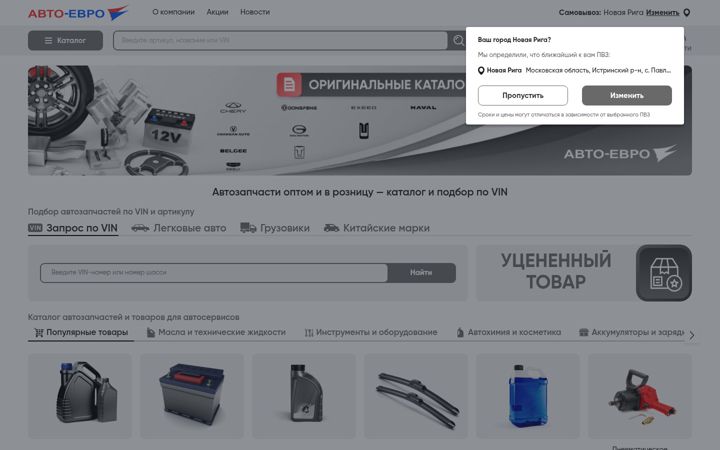This screenshot has height=450, width=720.
Task: Select the Китайские марки tab
Action: click(x=377, y=228)
